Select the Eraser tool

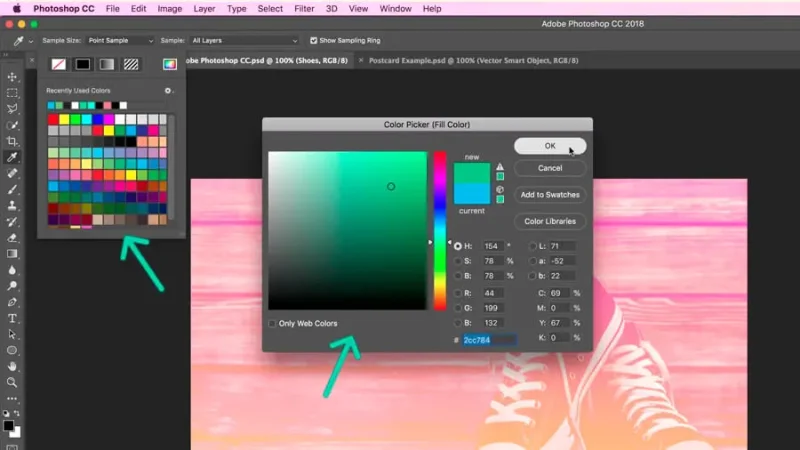click(12, 238)
